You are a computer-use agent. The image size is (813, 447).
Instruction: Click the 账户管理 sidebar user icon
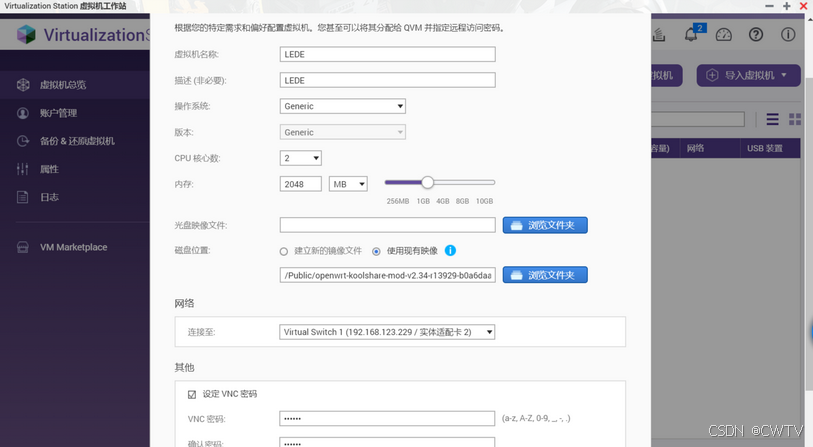[x=23, y=113]
